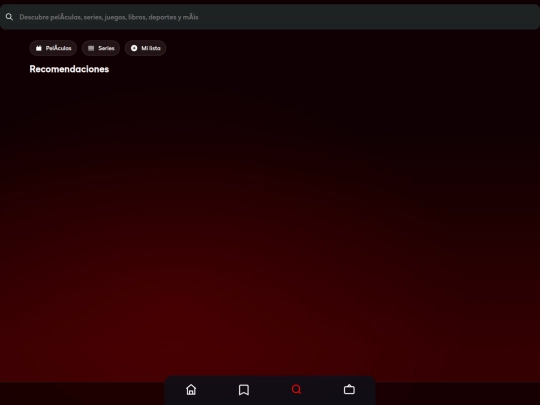Open the TV icon in bottom navigation
Screen dimensions: 540x405
click(349, 389)
